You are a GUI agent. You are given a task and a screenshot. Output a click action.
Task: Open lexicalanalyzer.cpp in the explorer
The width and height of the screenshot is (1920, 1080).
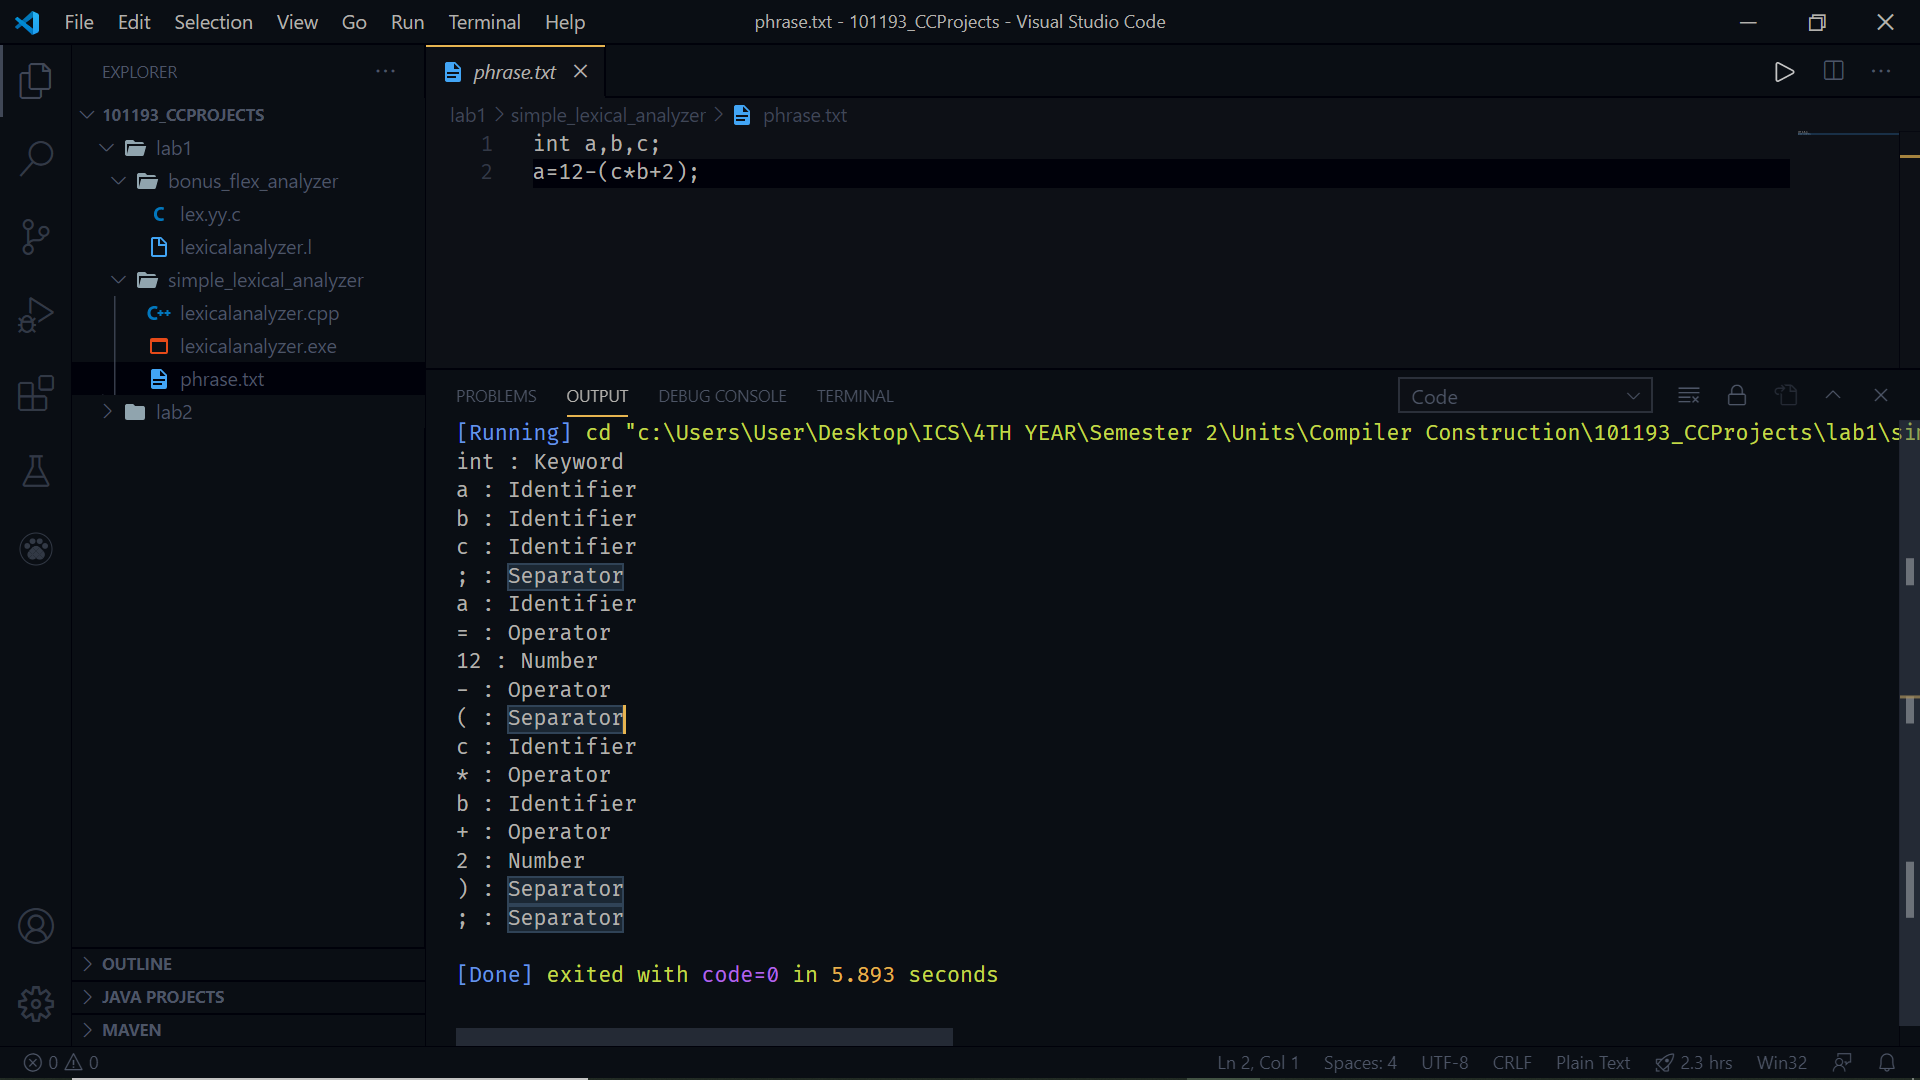259,313
